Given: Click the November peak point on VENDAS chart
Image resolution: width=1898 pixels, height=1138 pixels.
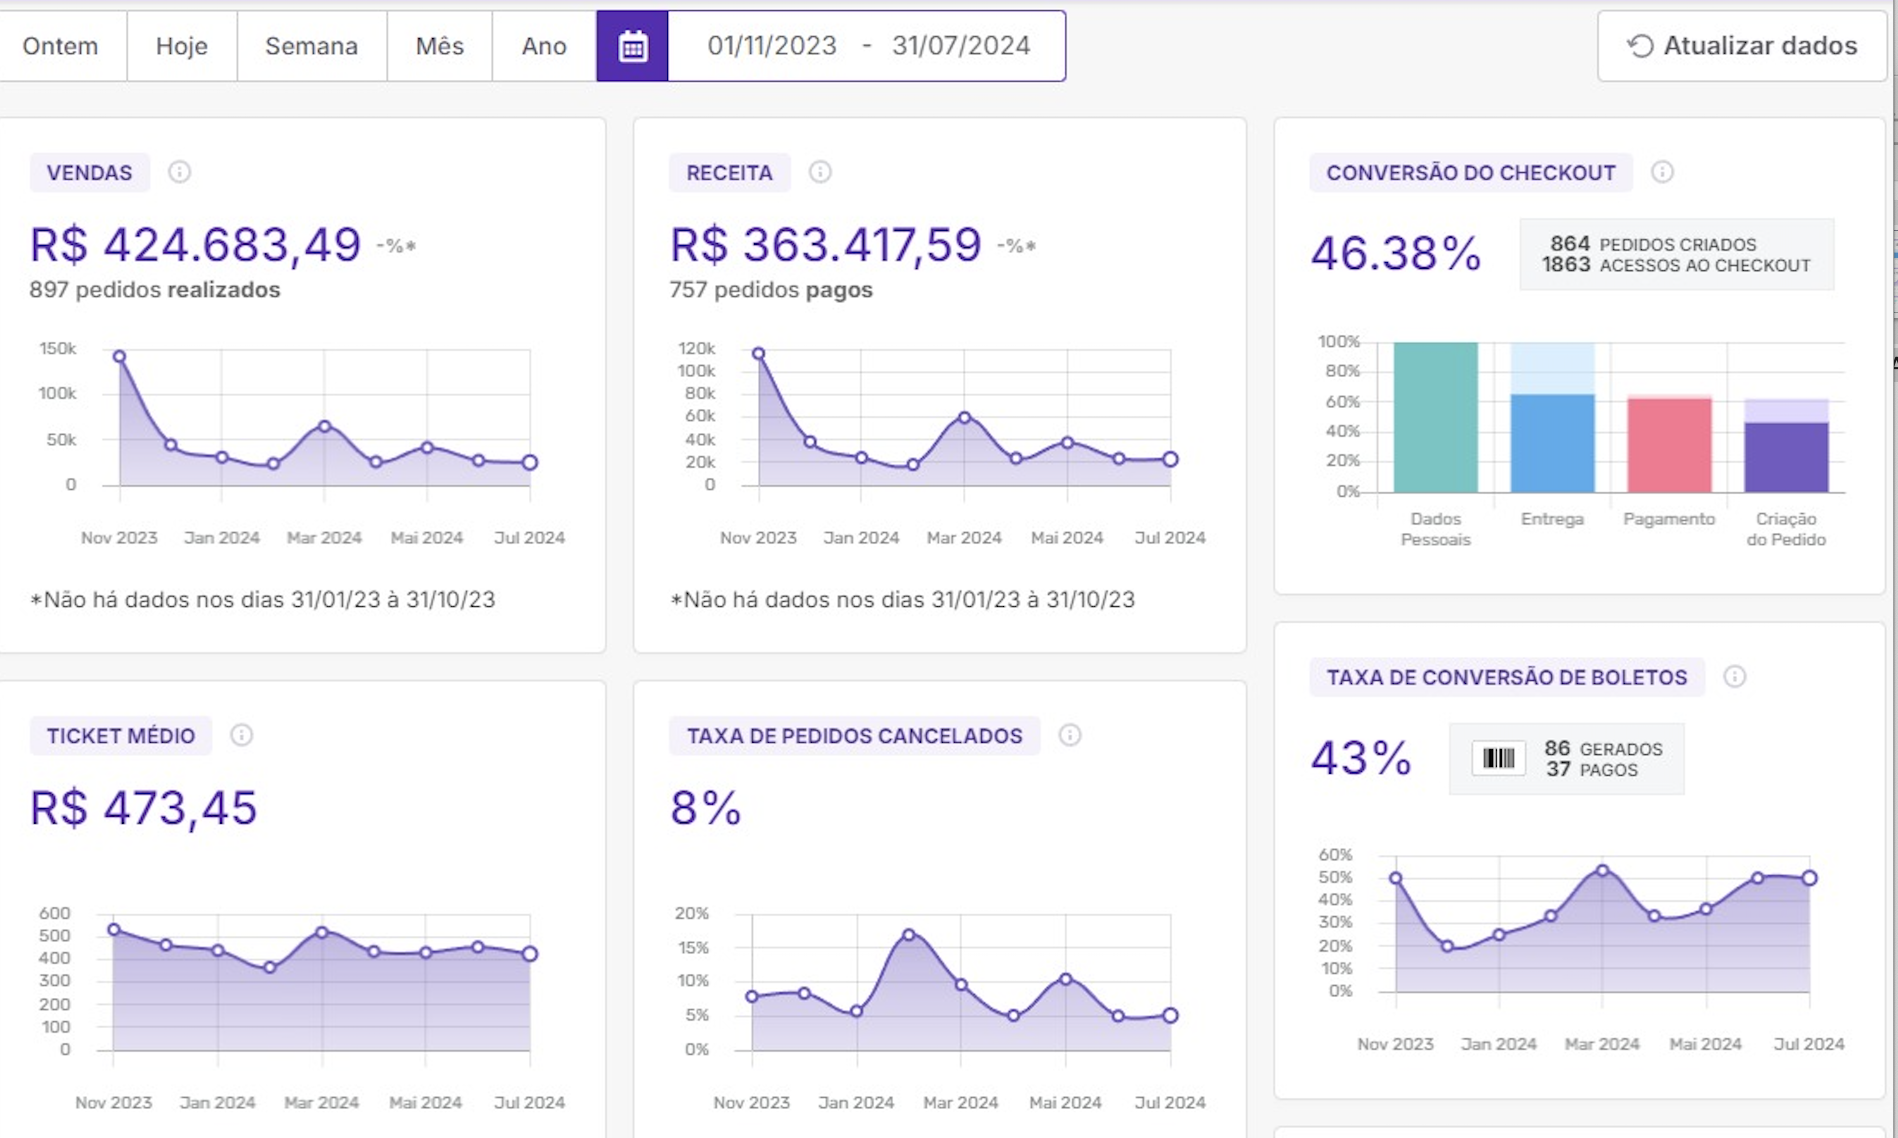Looking at the screenshot, I should coord(119,355).
